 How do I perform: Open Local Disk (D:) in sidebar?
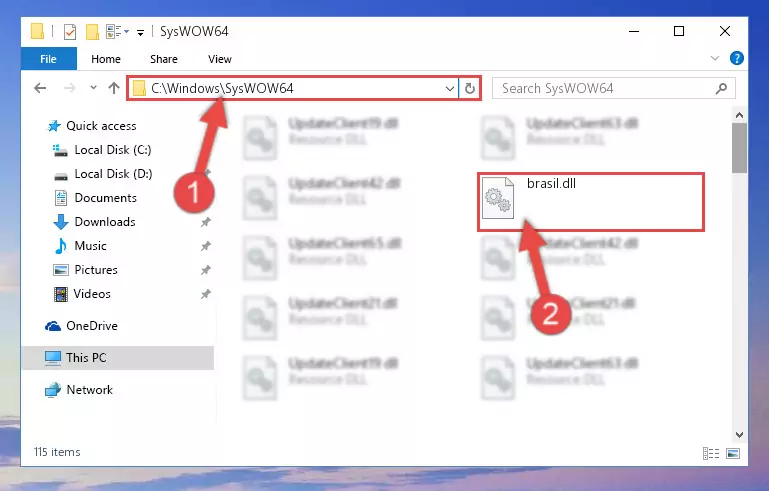point(113,174)
